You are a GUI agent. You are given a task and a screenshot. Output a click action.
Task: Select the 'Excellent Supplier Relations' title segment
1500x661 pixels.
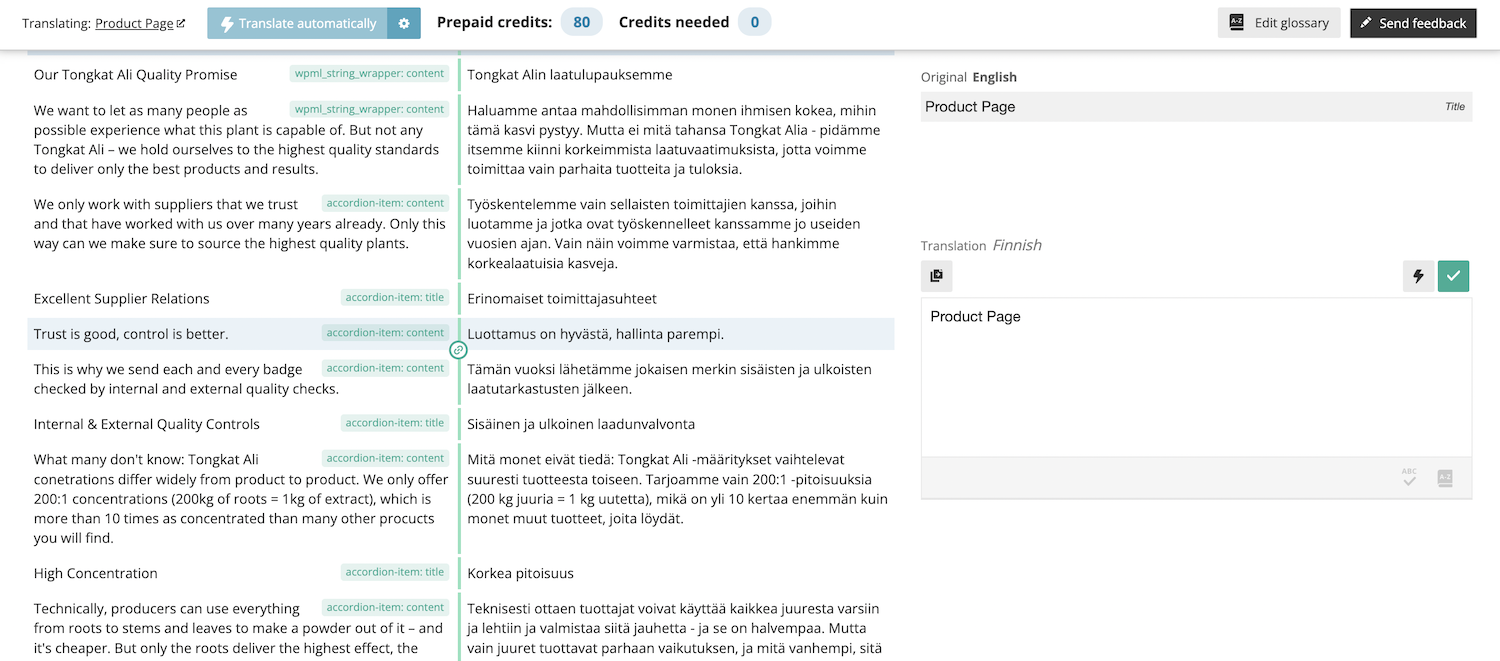click(x=121, y=297)
